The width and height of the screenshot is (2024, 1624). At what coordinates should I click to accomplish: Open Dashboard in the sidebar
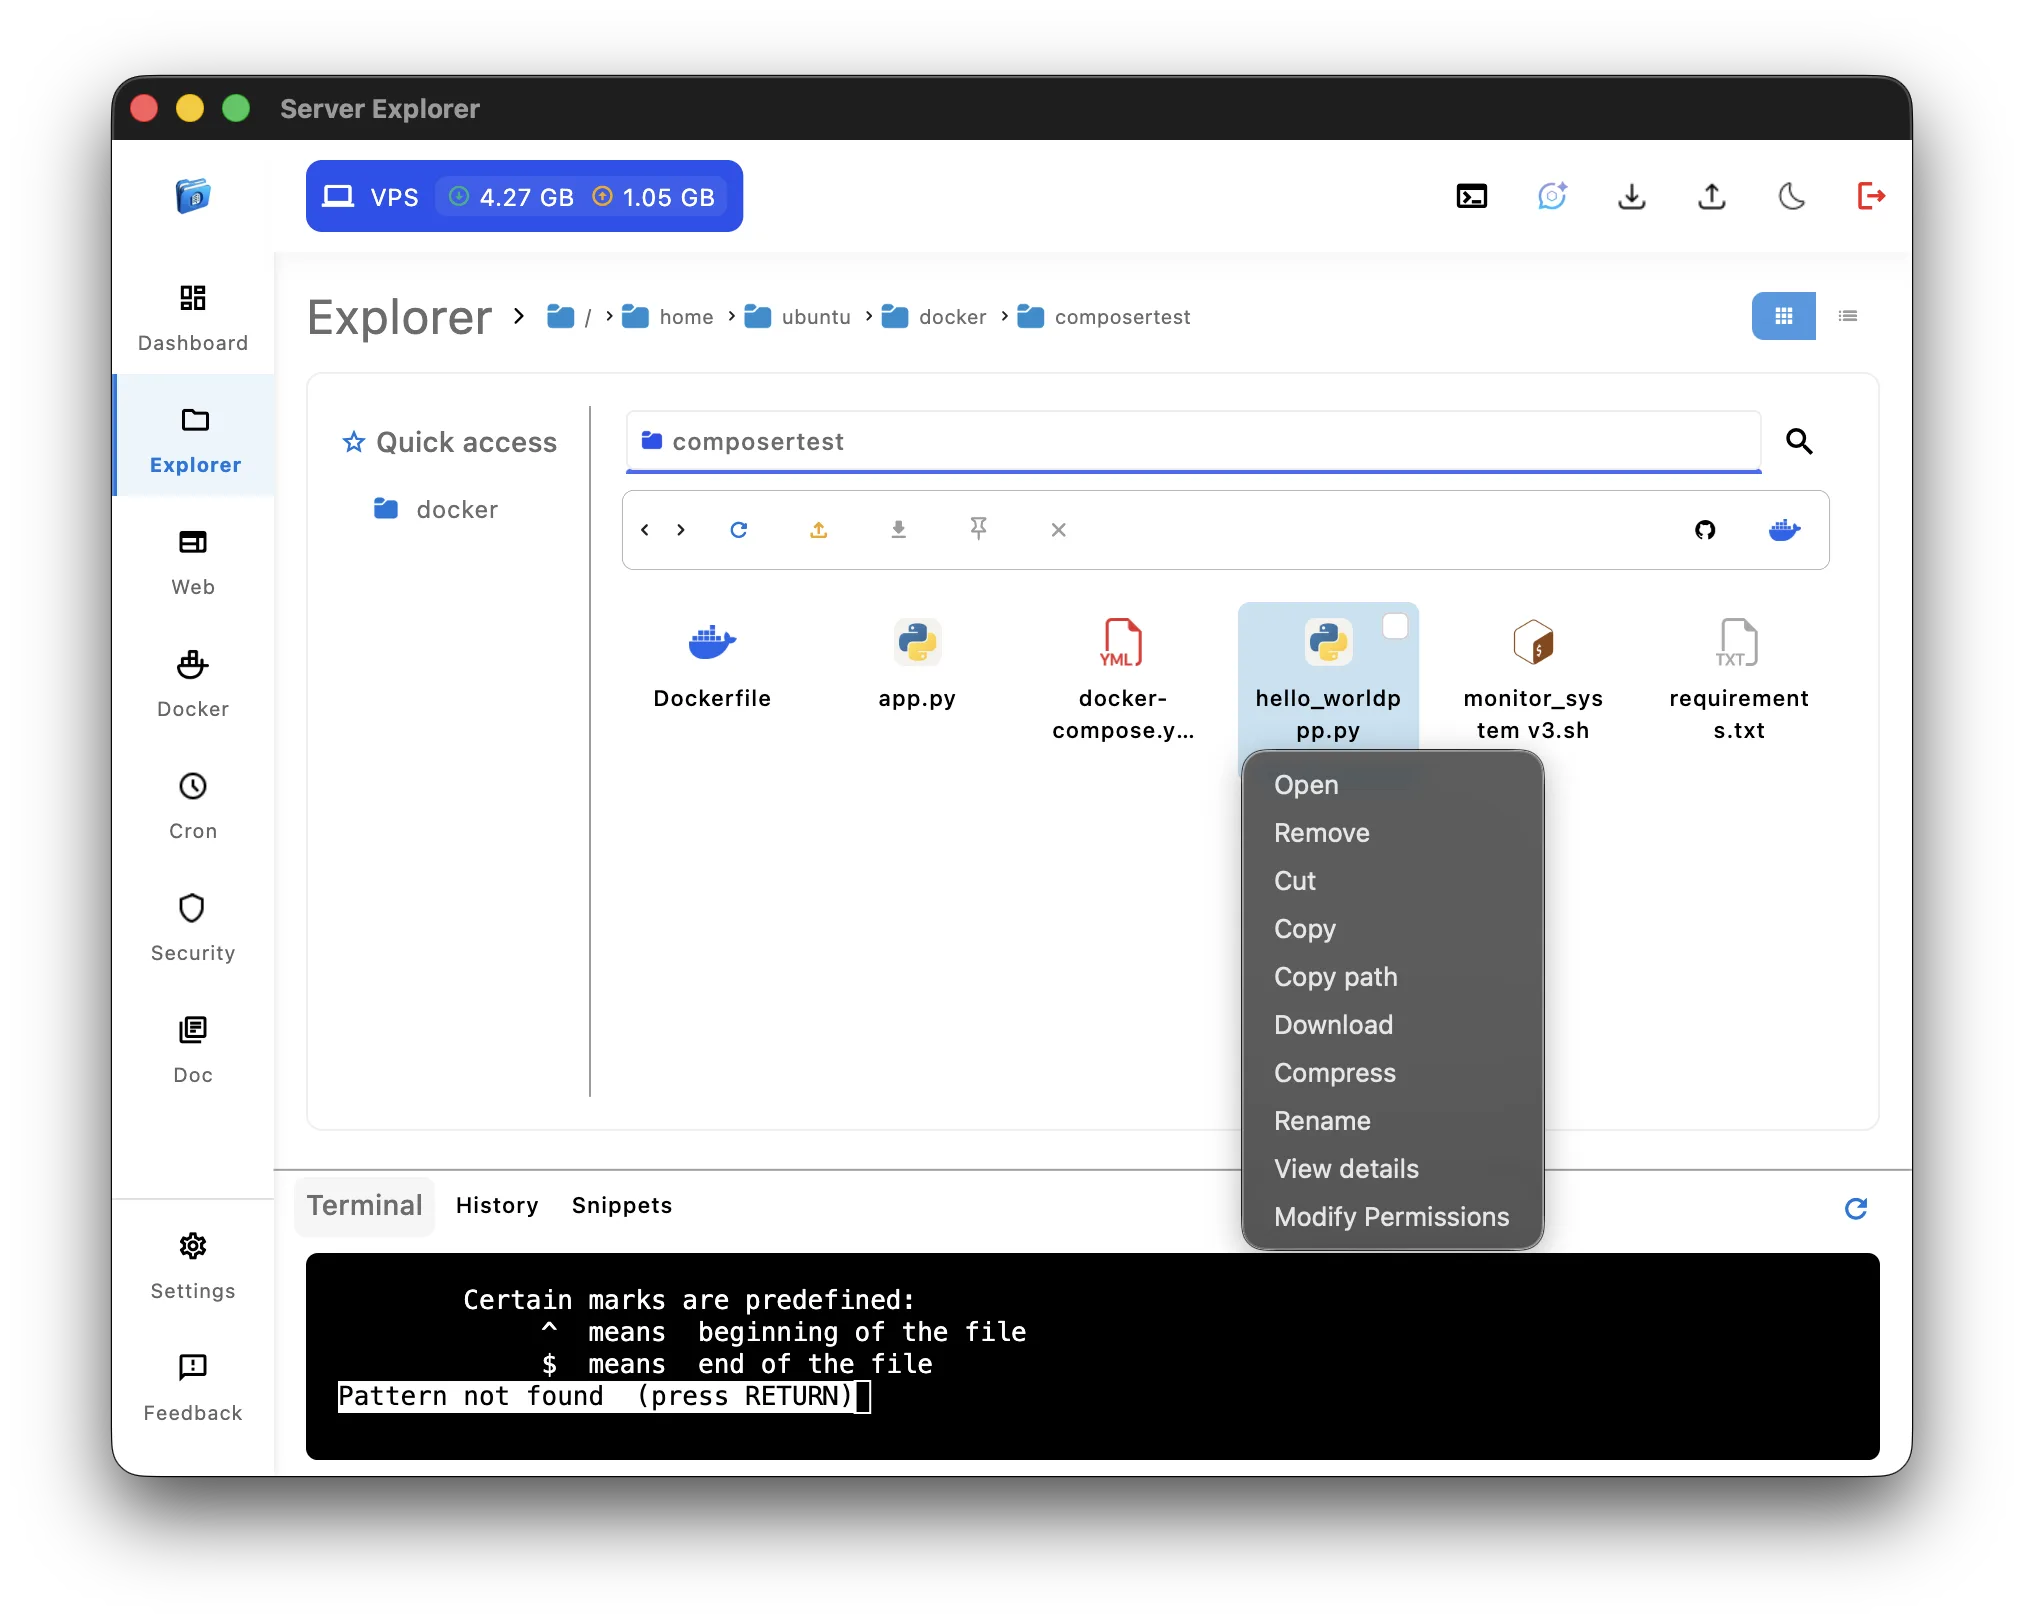tap(193, 318)
